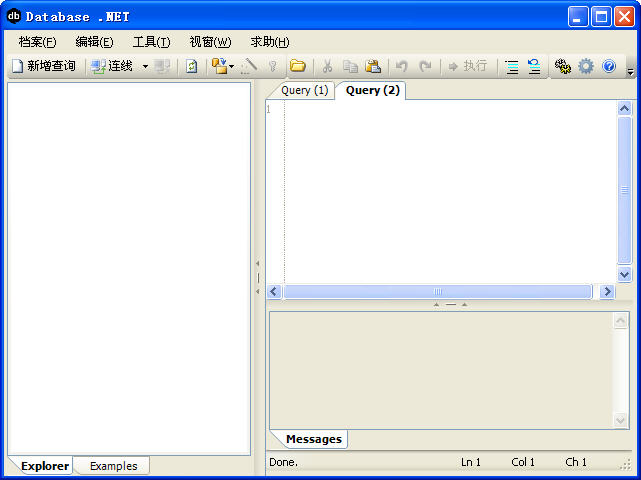Collapse the Explorer panel via splitter handle
Viewport: 641px width, 480px height.
pos(258,278)
